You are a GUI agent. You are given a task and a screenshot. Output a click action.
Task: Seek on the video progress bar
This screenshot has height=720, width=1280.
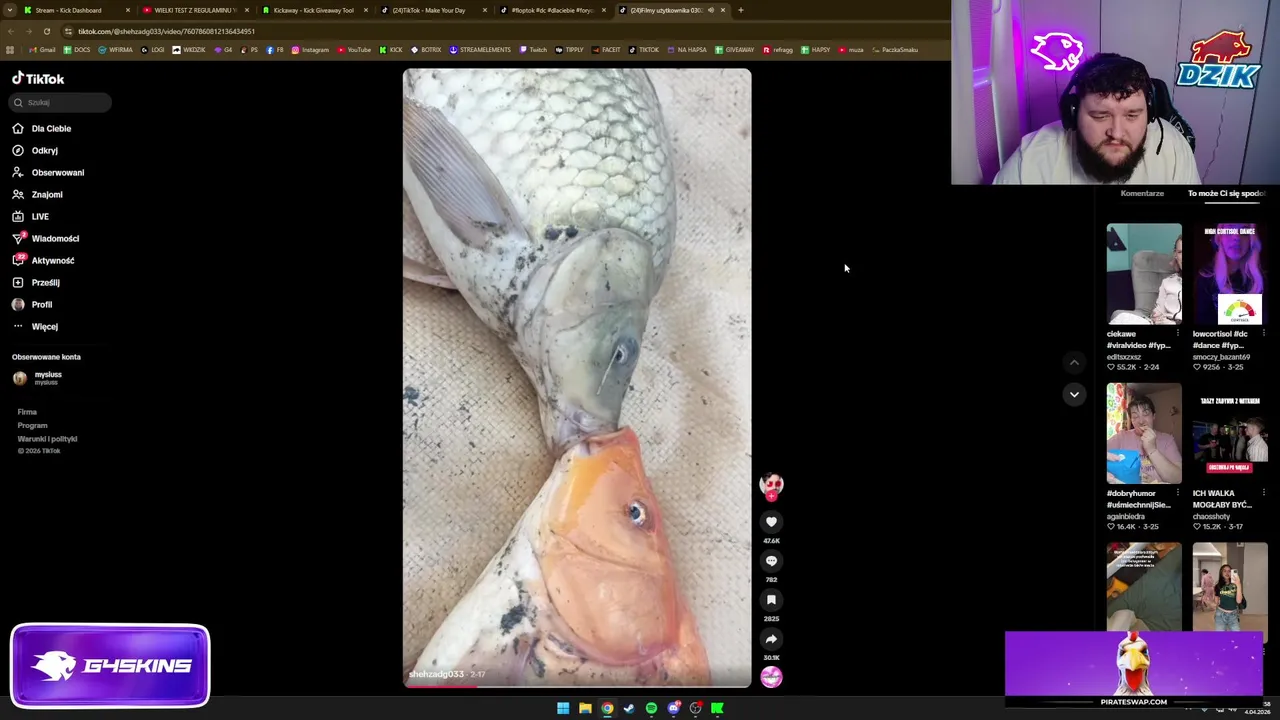(577, 686)
